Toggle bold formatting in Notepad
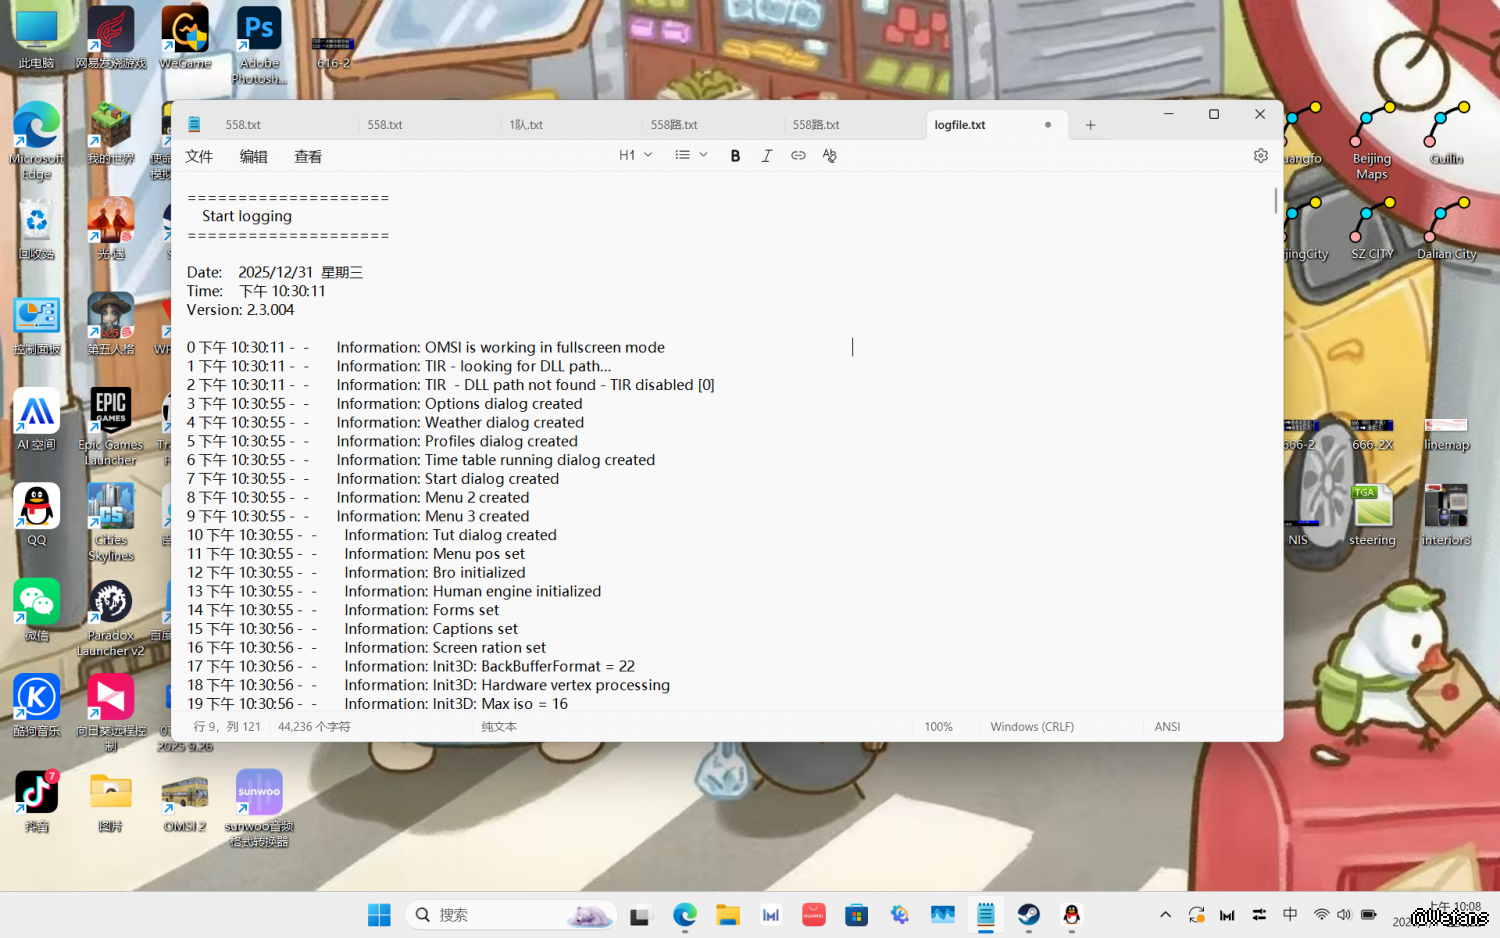Screen dimensions: 1500x938 click(x=735, y=156)
